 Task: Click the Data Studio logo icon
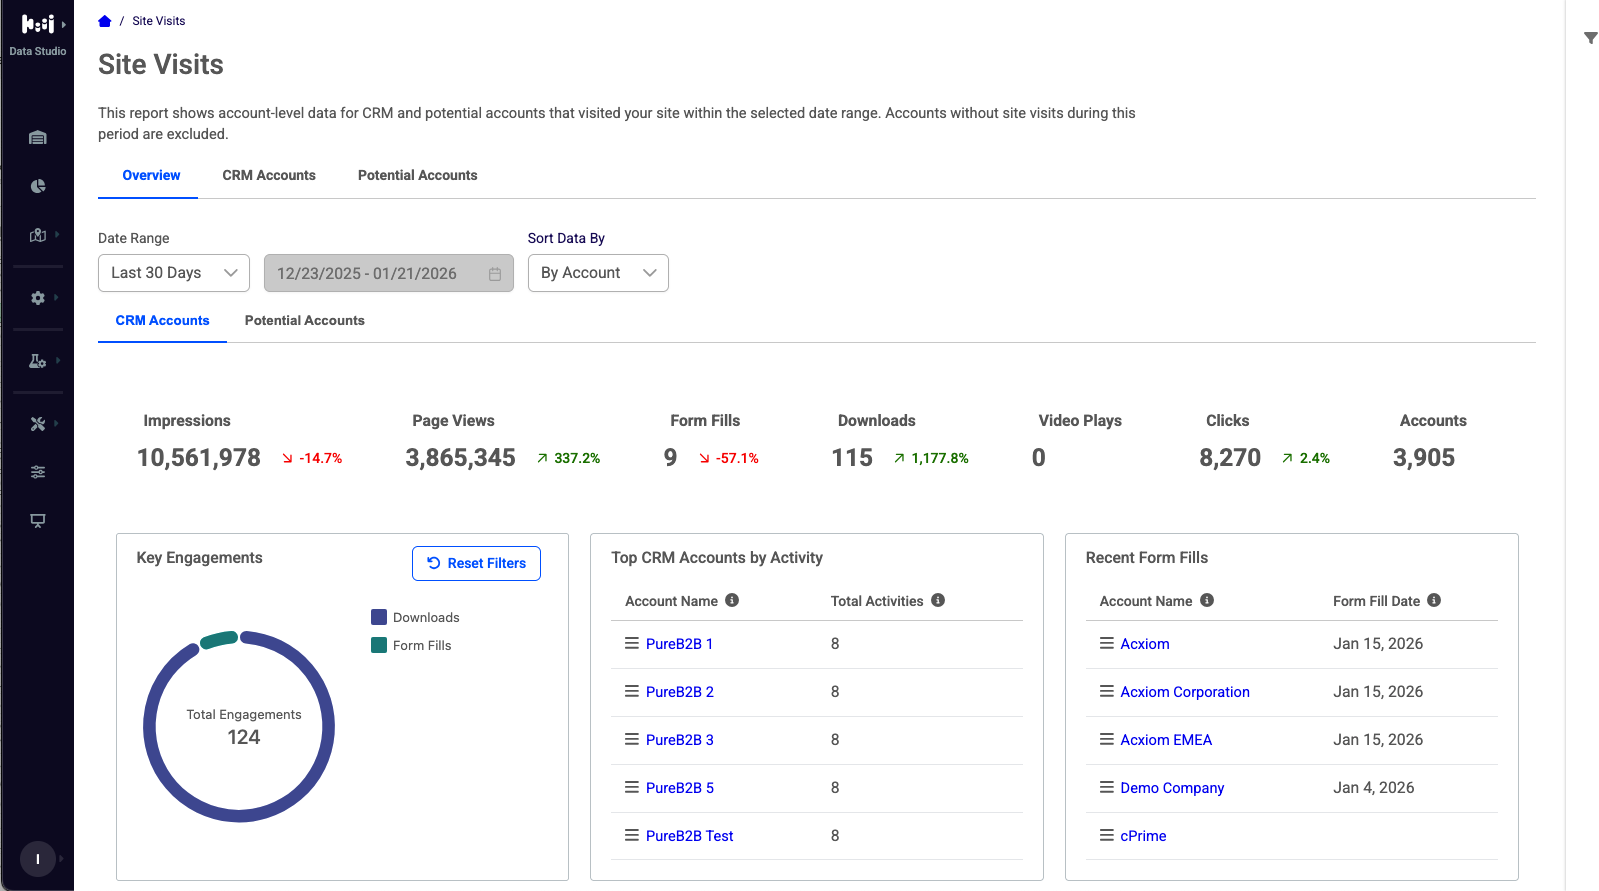(38, 24)
